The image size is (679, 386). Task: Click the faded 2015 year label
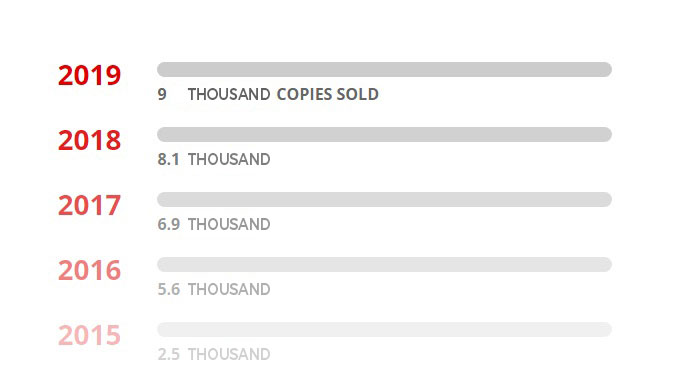(x=89, y=335)
